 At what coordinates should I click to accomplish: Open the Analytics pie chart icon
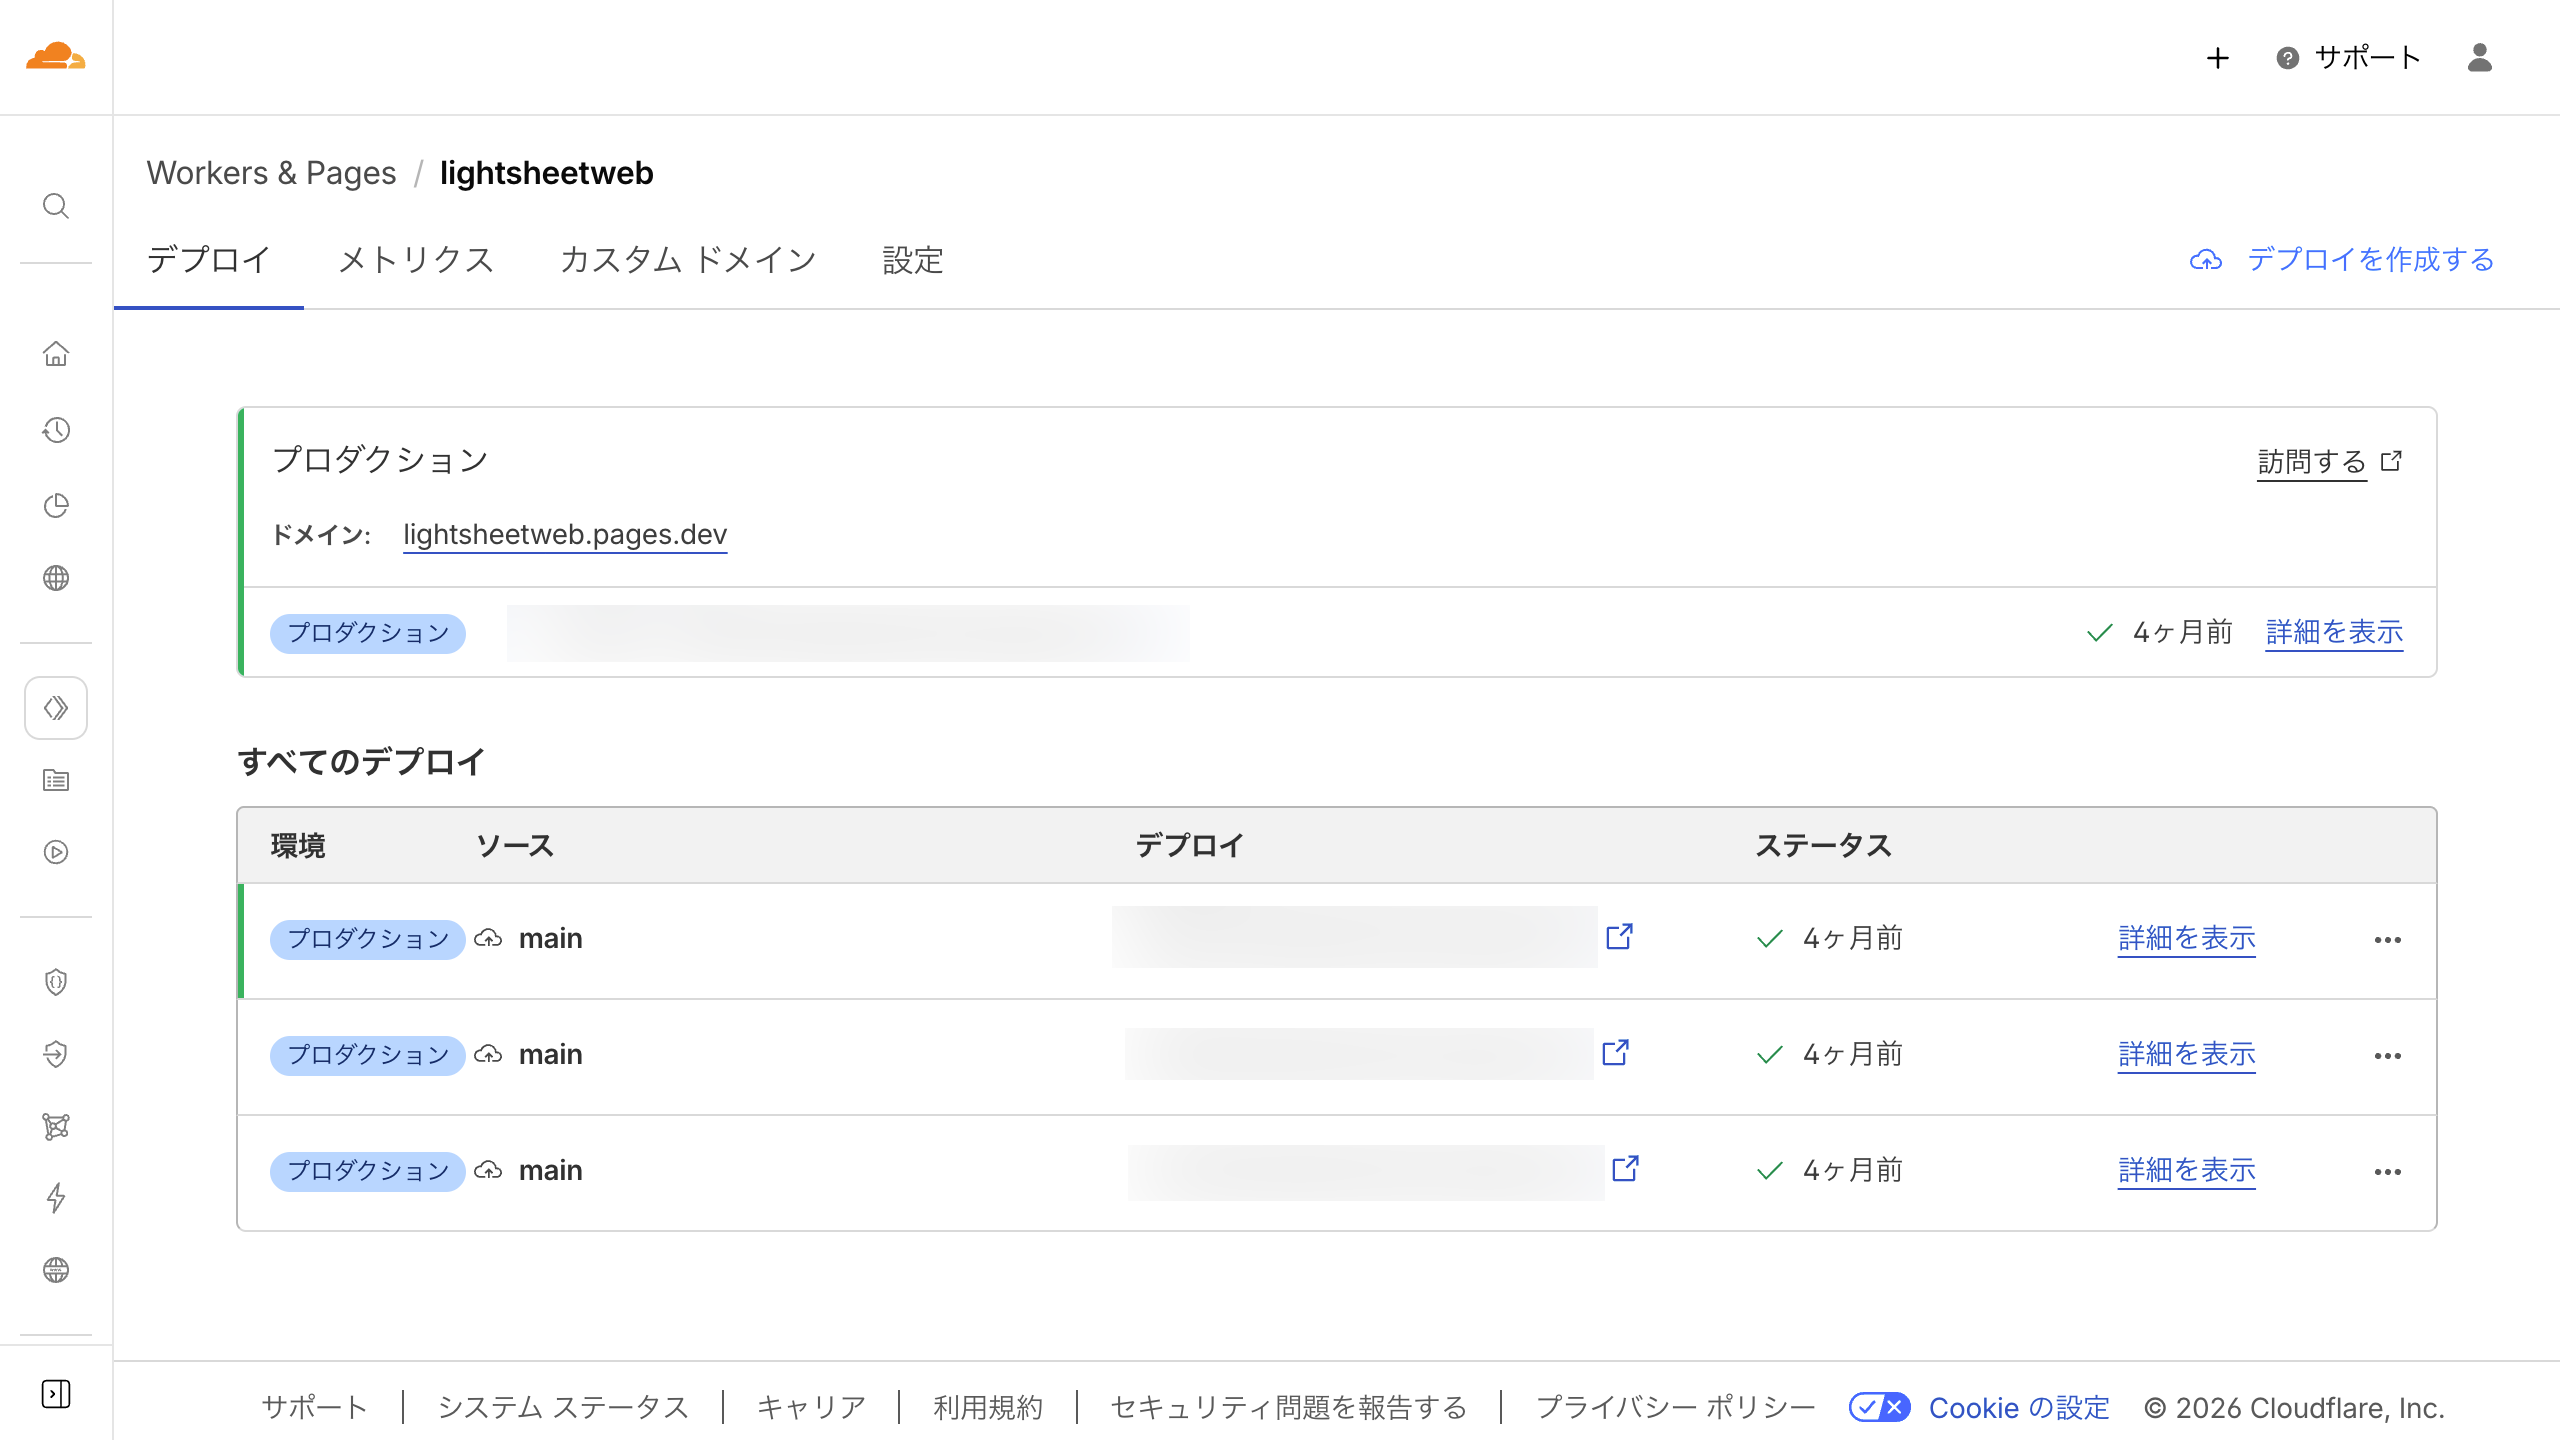tap(56, 505)
